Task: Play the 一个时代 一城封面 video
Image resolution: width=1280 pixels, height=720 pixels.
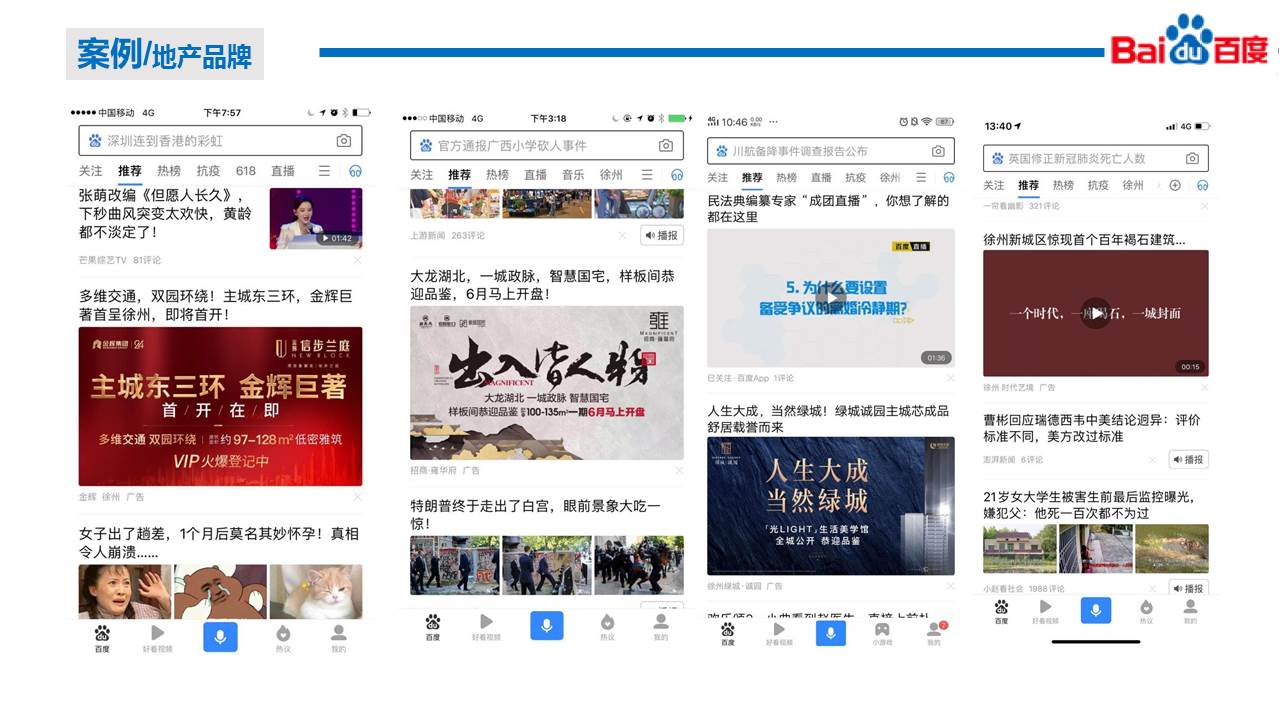Action: (x=1096, y=313)
